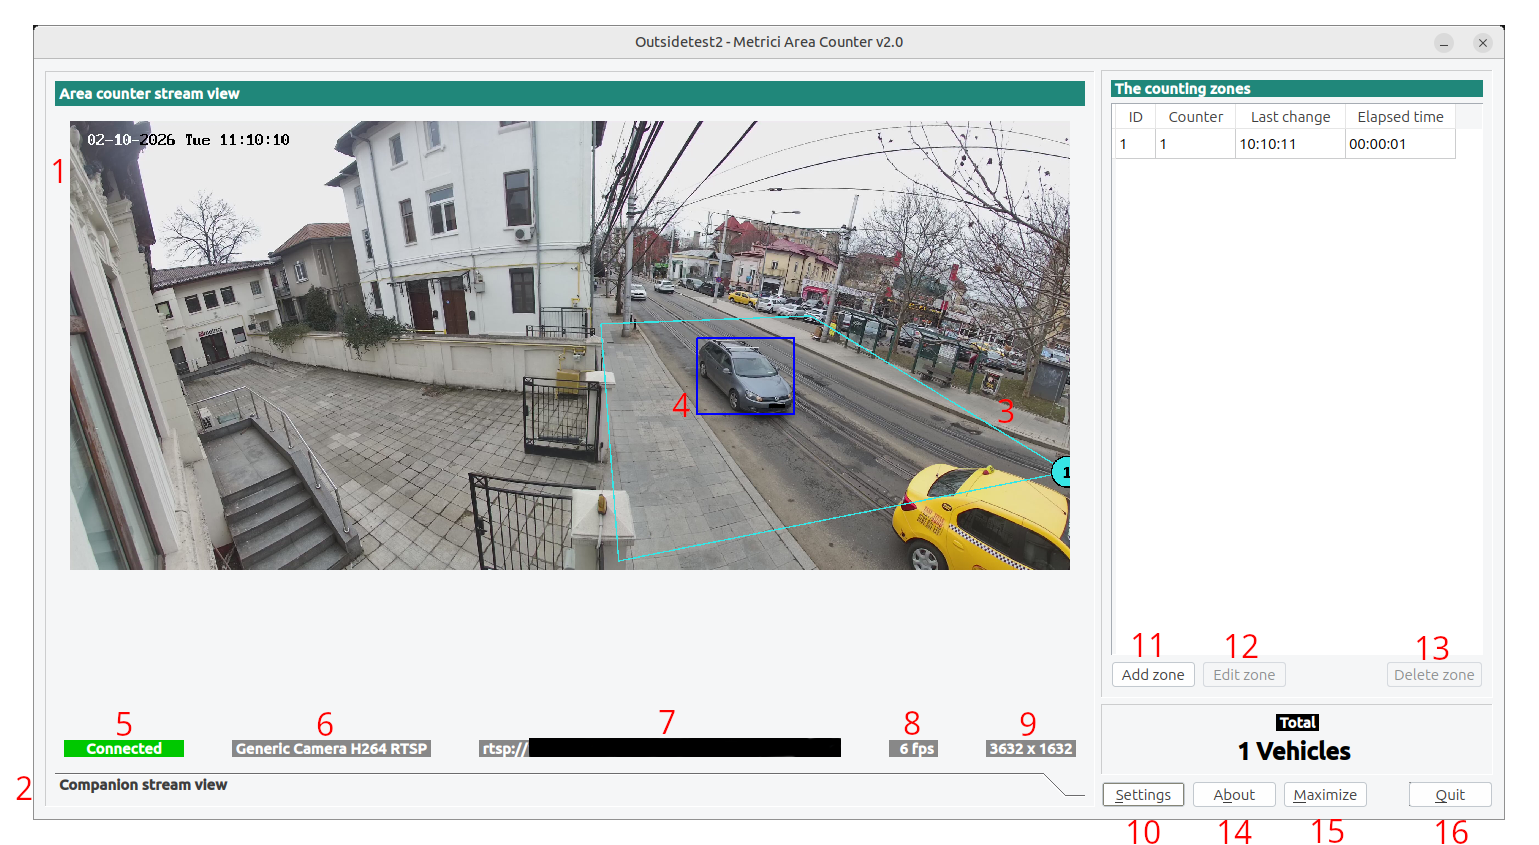Select the ID column header
This screenshot has width=1539, height=845.
pyautogui.click(x=1135, y=117)
